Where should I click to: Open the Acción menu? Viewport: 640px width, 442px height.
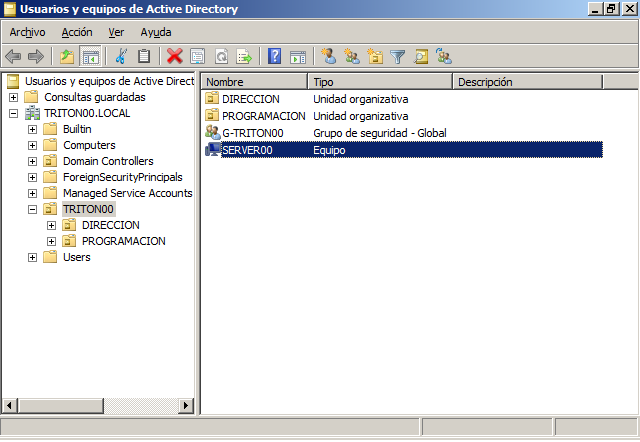point(77,32)
